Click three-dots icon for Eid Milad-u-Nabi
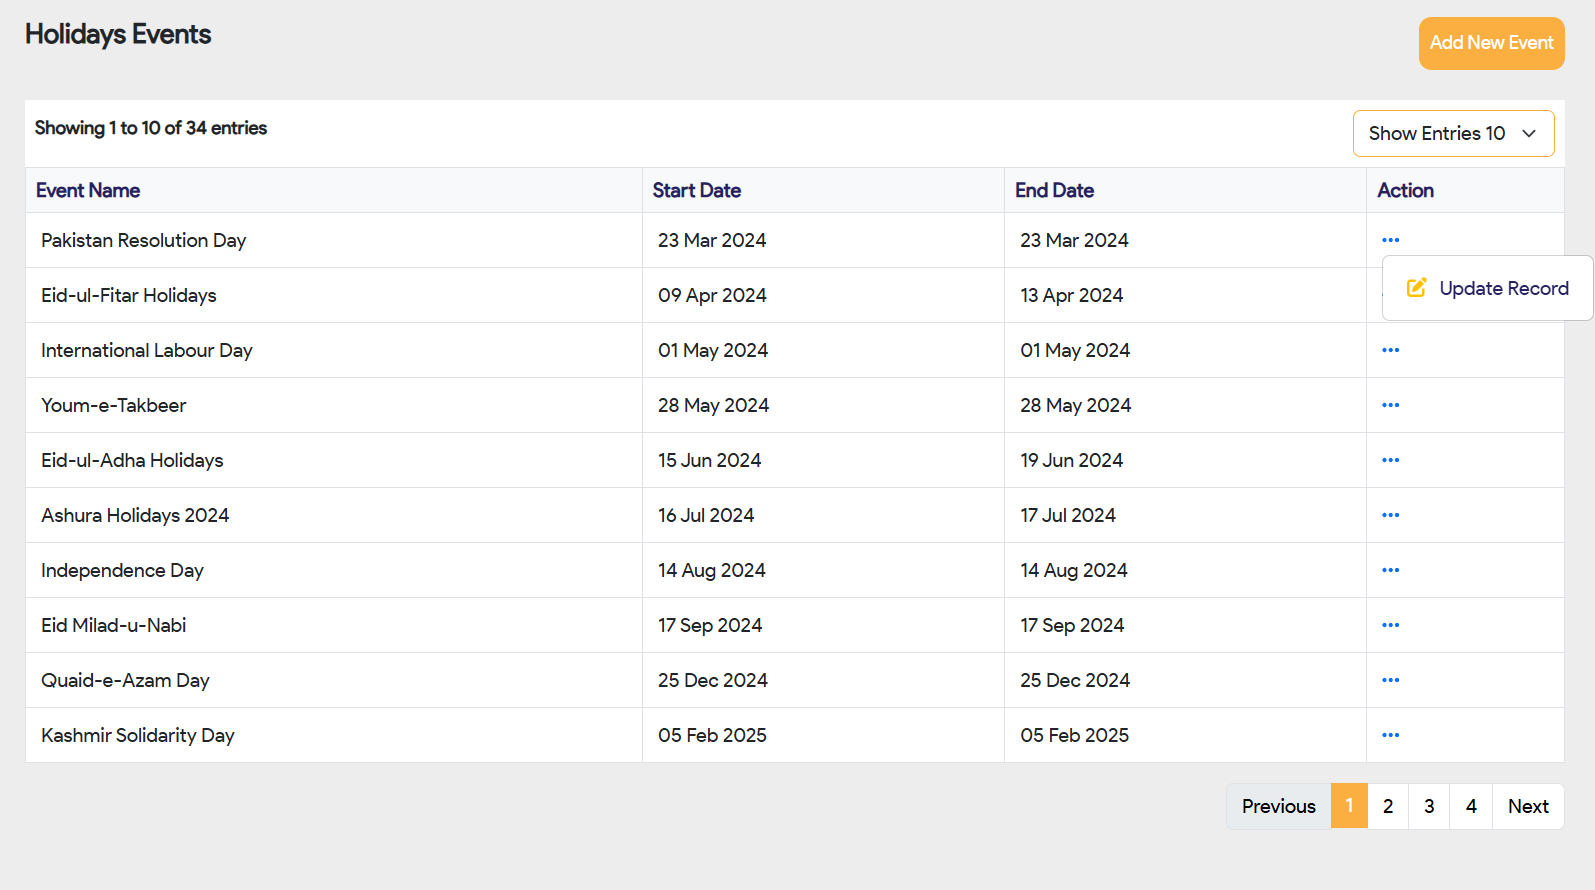Viewport: 1595px width, 890px height. pyautogui.click(x=1390, y=625)
